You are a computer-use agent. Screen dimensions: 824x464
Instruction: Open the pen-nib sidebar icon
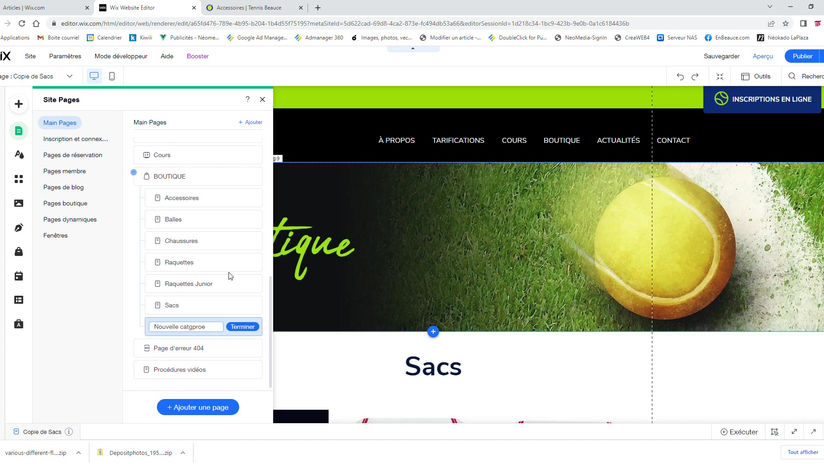point(19,228)
